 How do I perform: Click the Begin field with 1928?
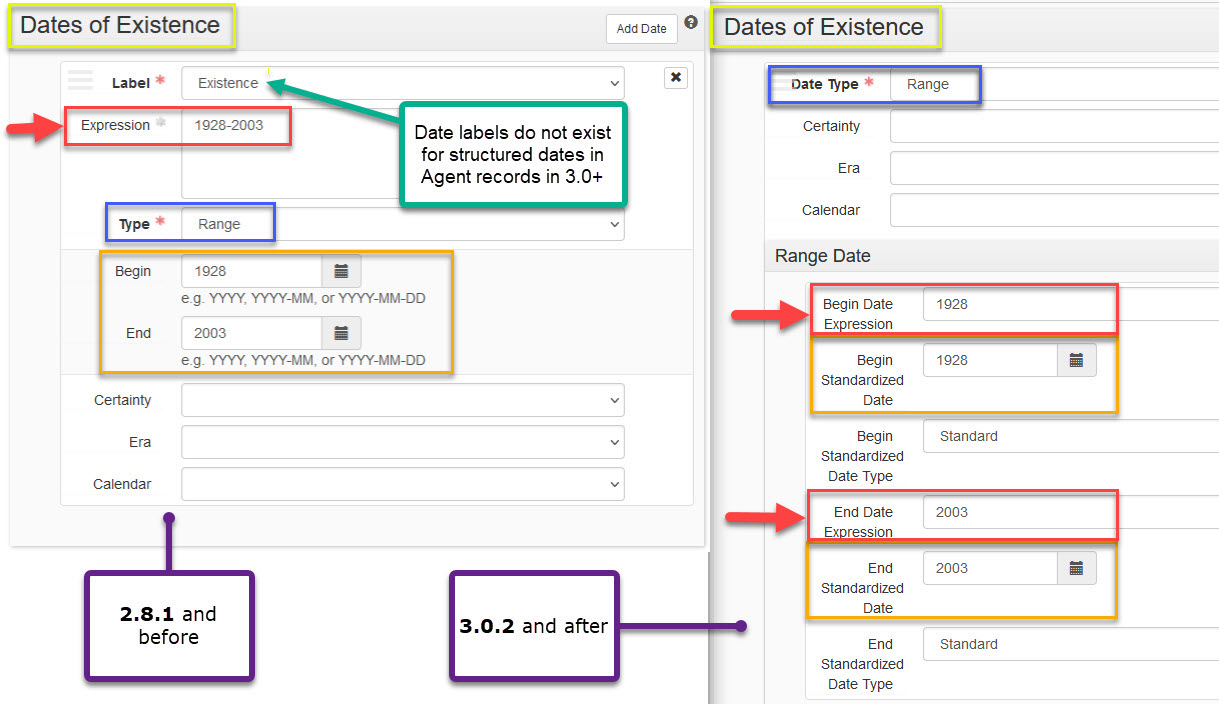coord(251,271)
